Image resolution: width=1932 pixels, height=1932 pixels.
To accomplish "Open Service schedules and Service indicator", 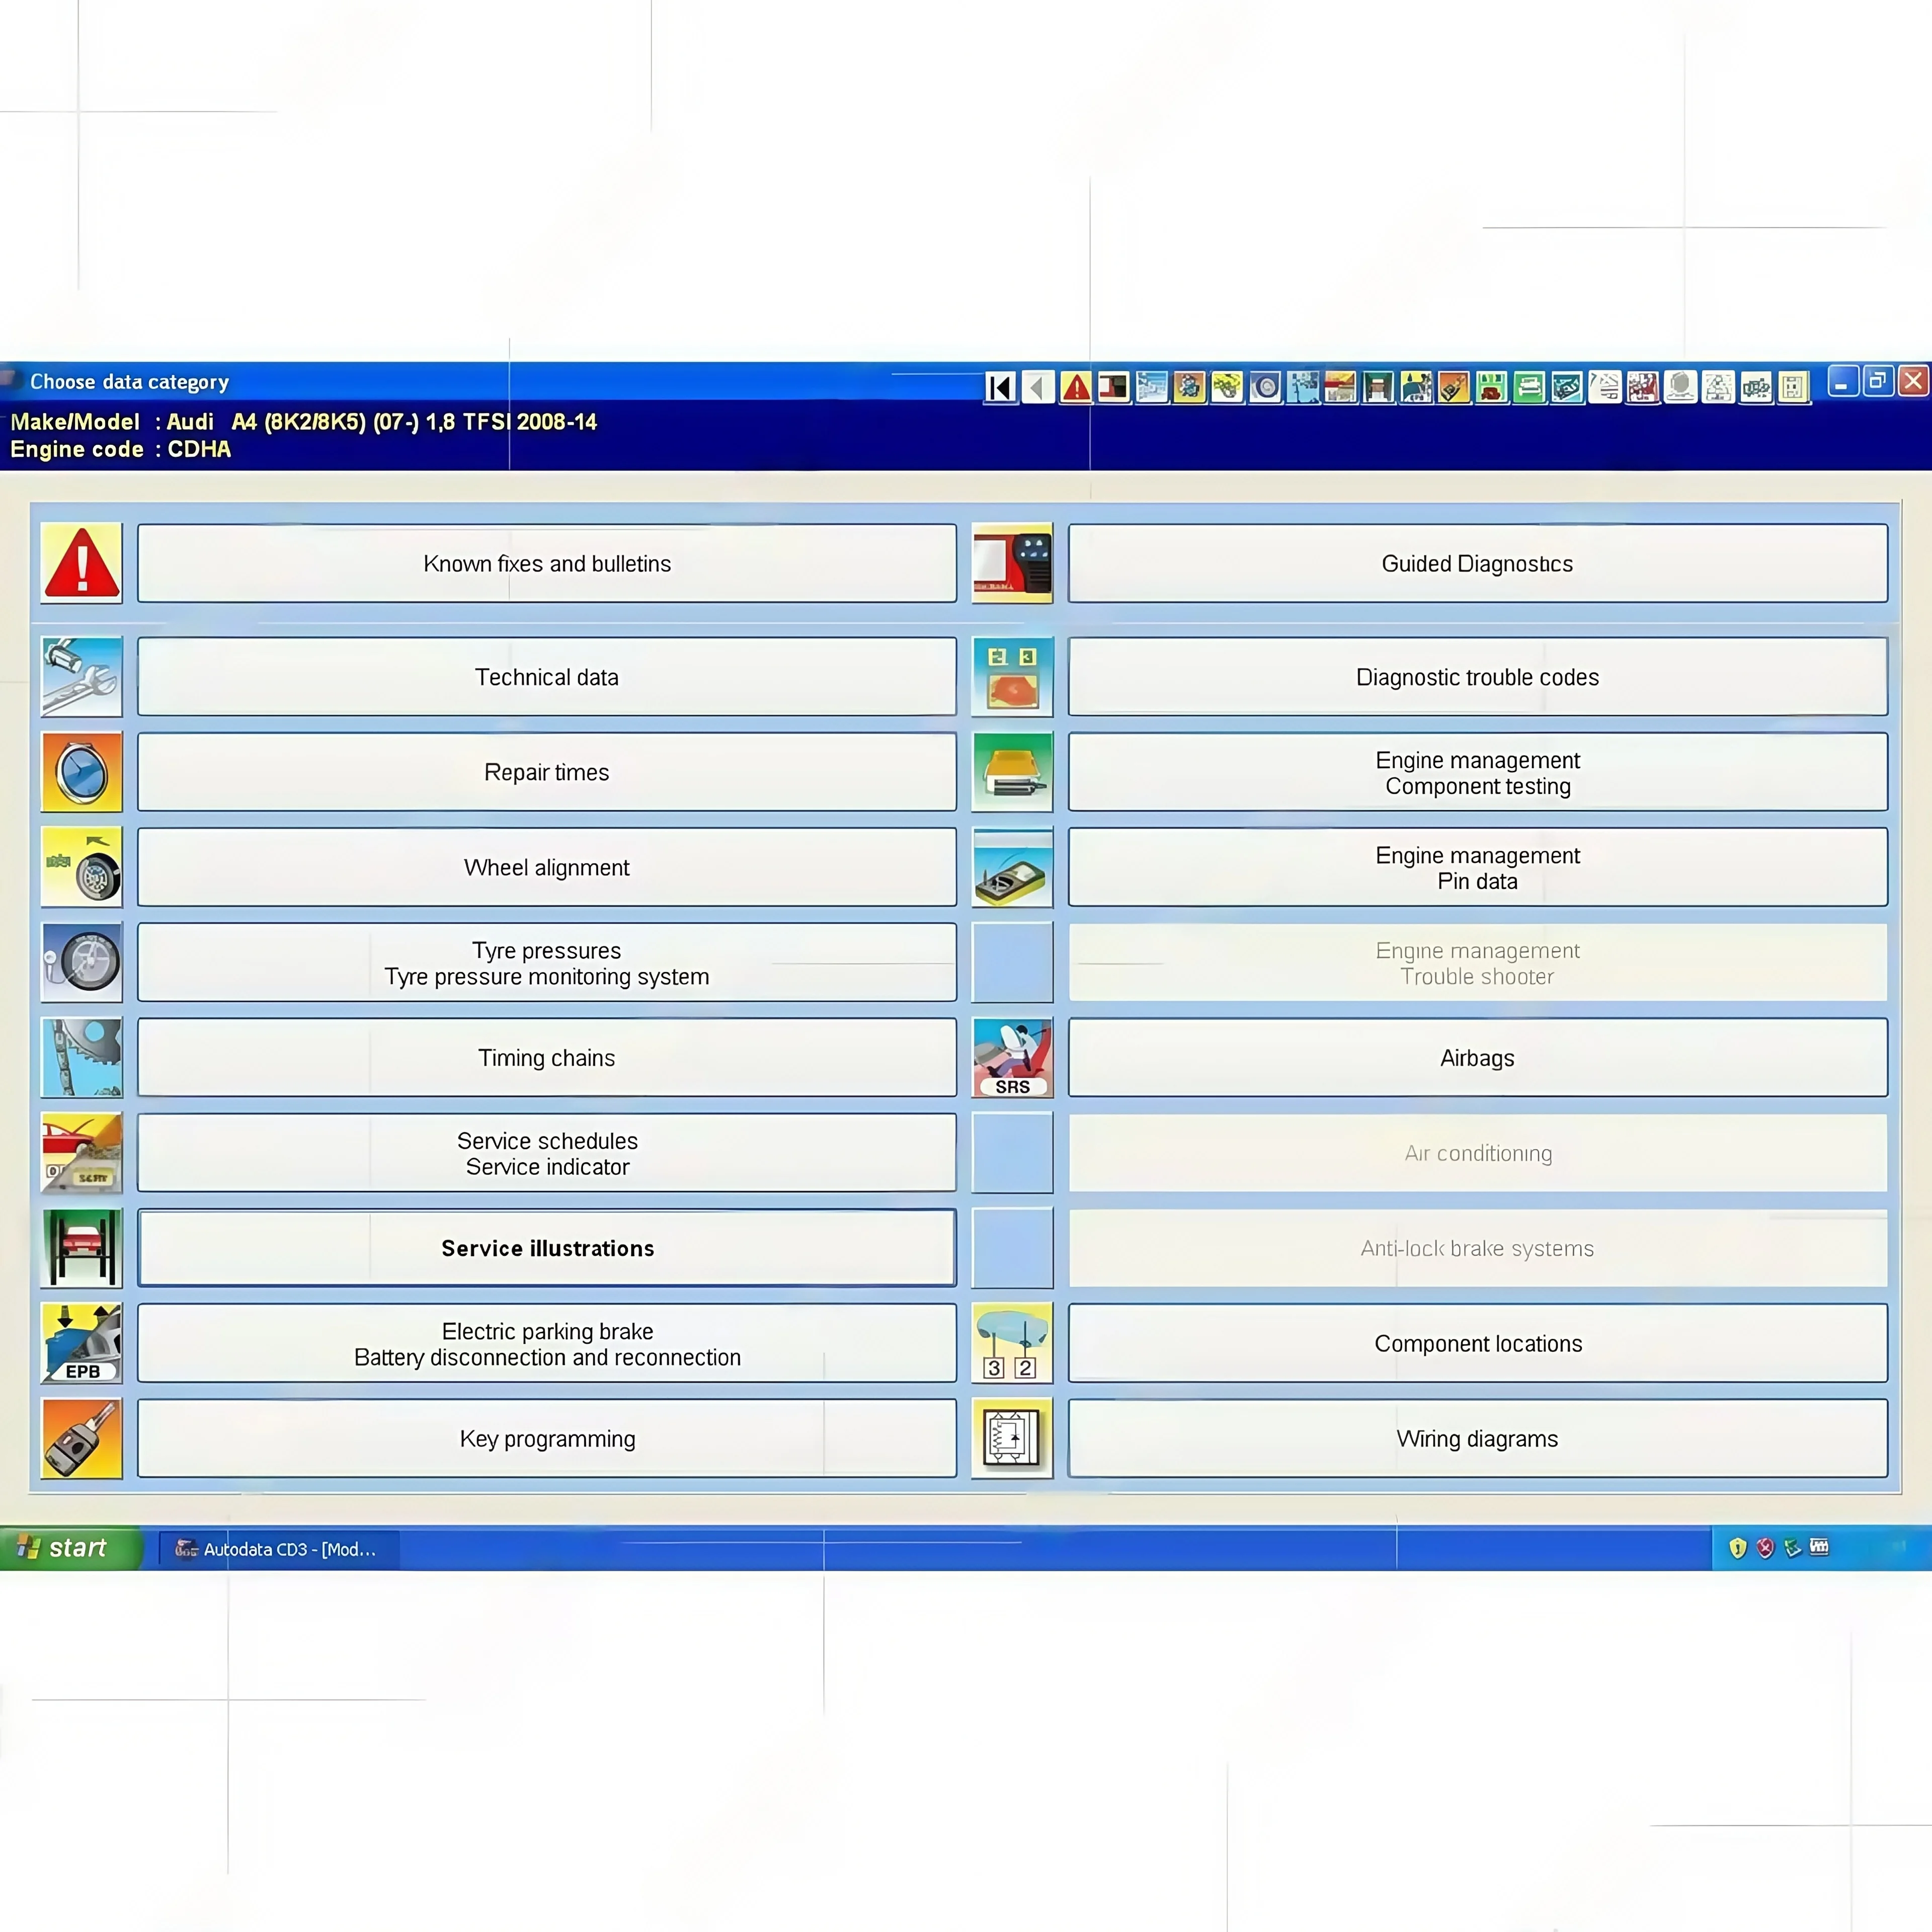I will tap(546, 1153).
